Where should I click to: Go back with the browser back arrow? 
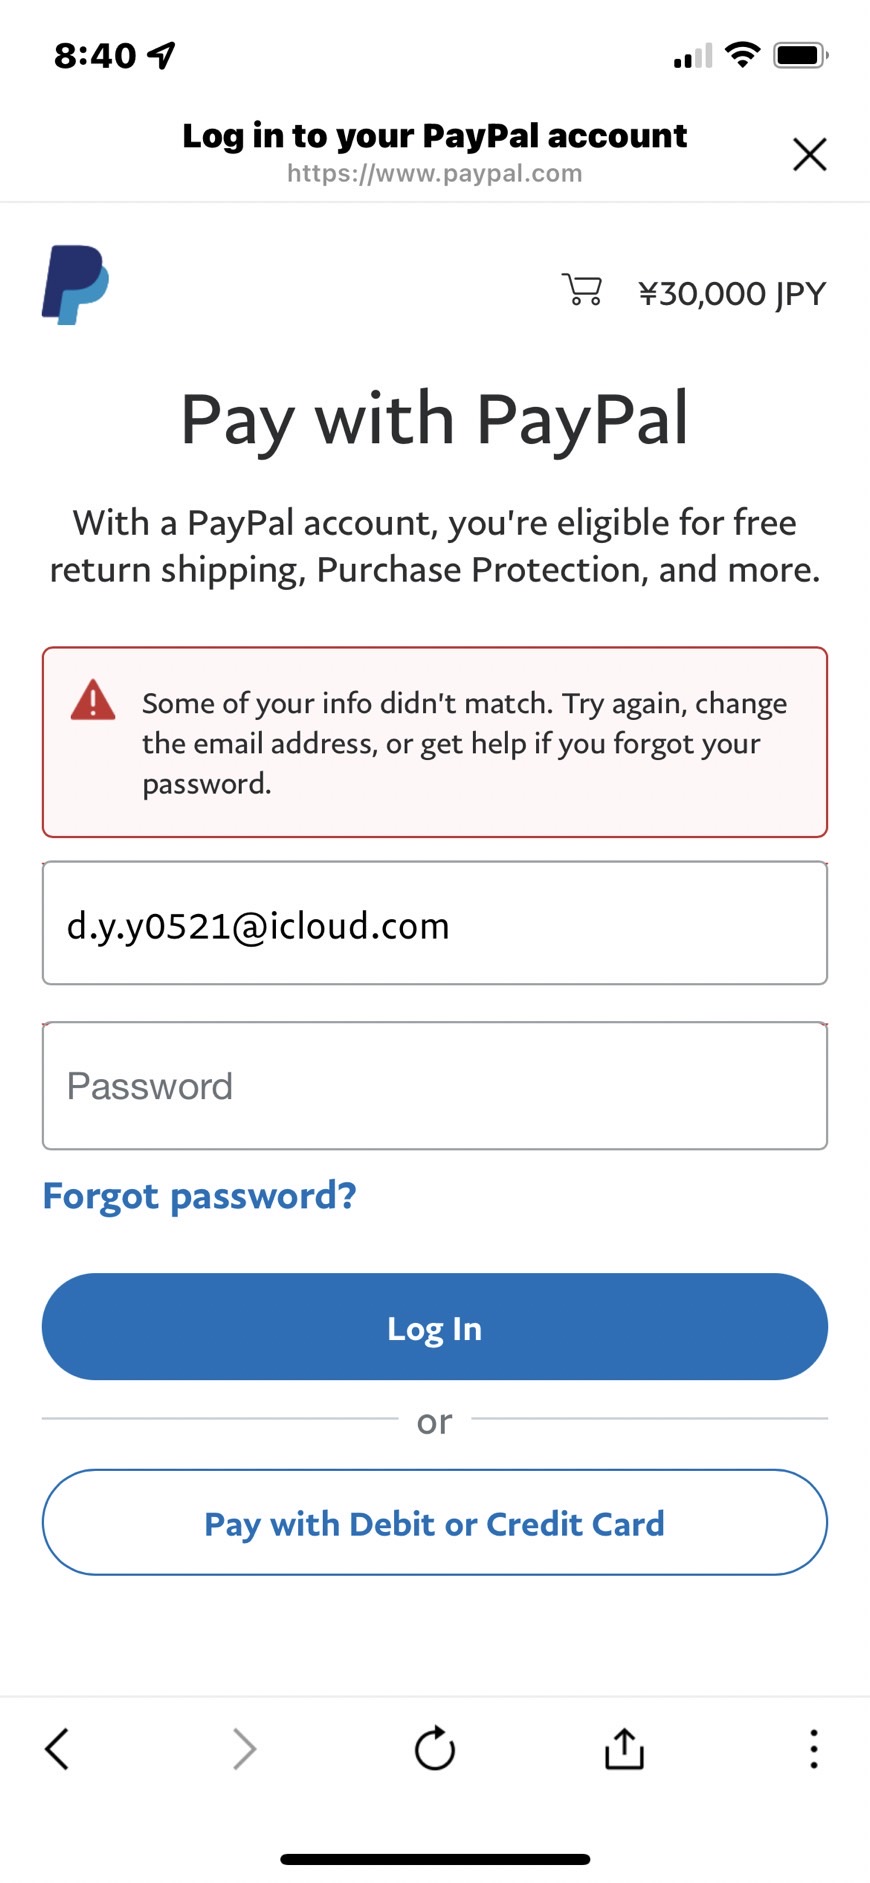57,1749
